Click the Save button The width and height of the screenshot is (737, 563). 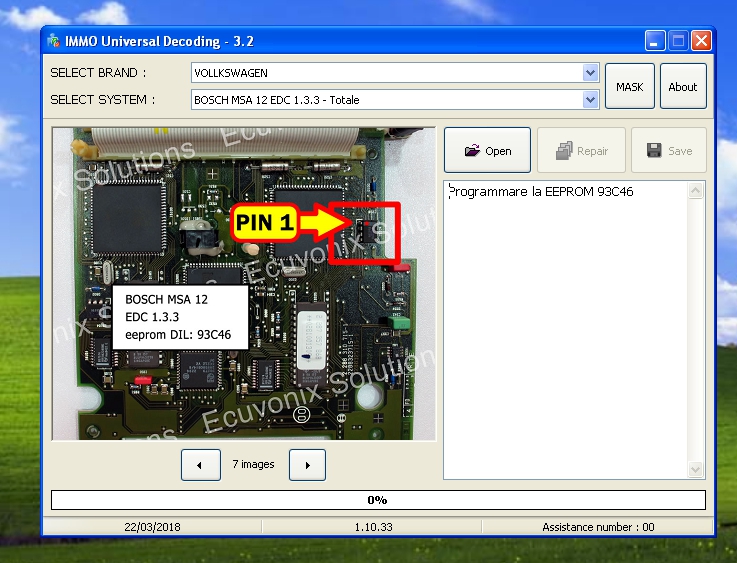pos(669,150)
